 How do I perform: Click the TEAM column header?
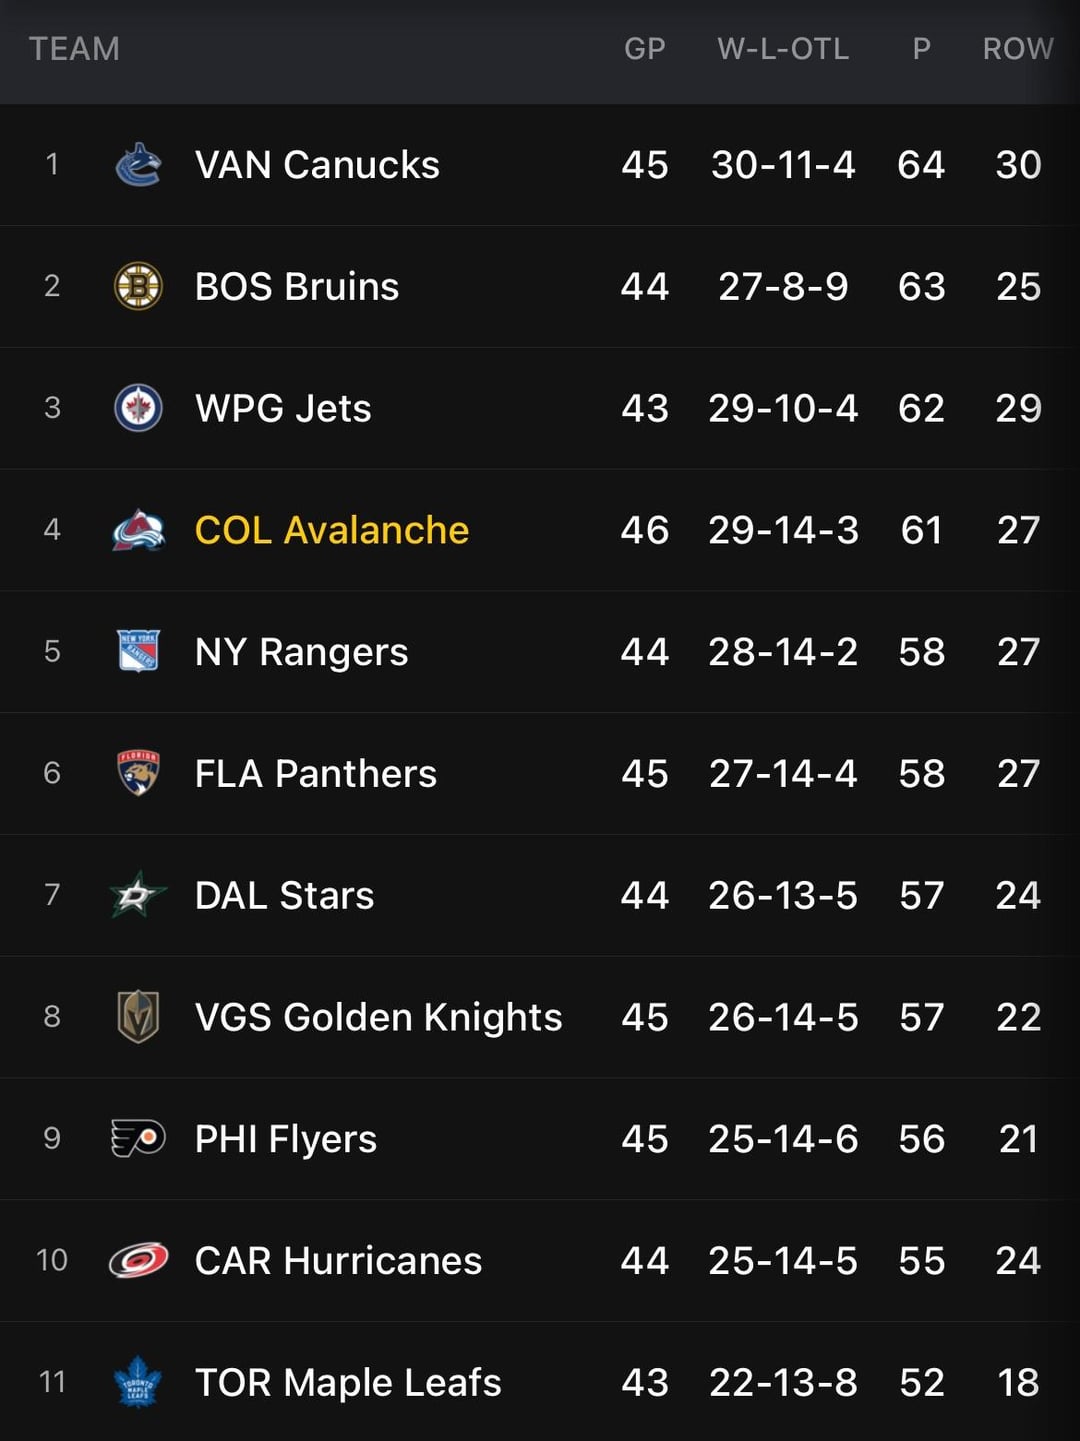[74, 49]
